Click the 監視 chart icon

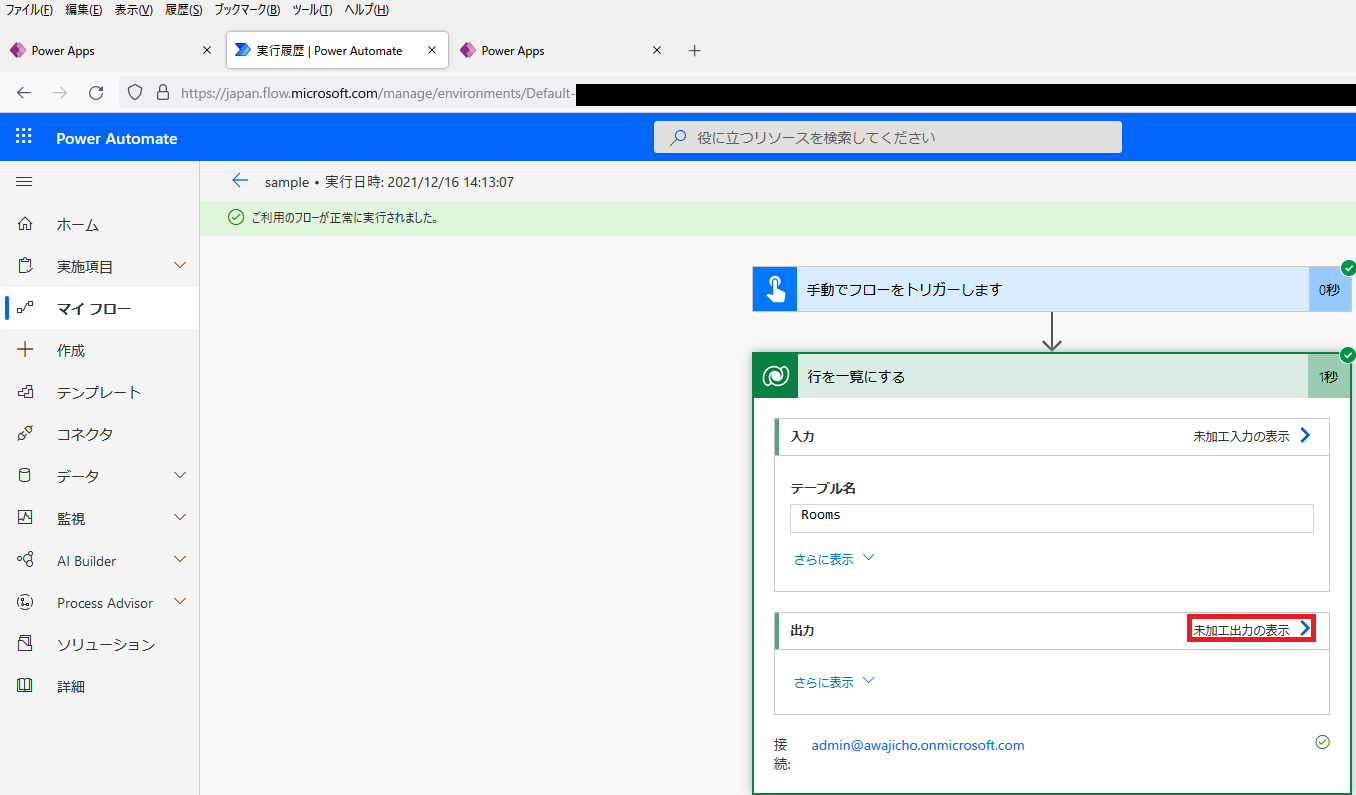click(x=25, y=518)
